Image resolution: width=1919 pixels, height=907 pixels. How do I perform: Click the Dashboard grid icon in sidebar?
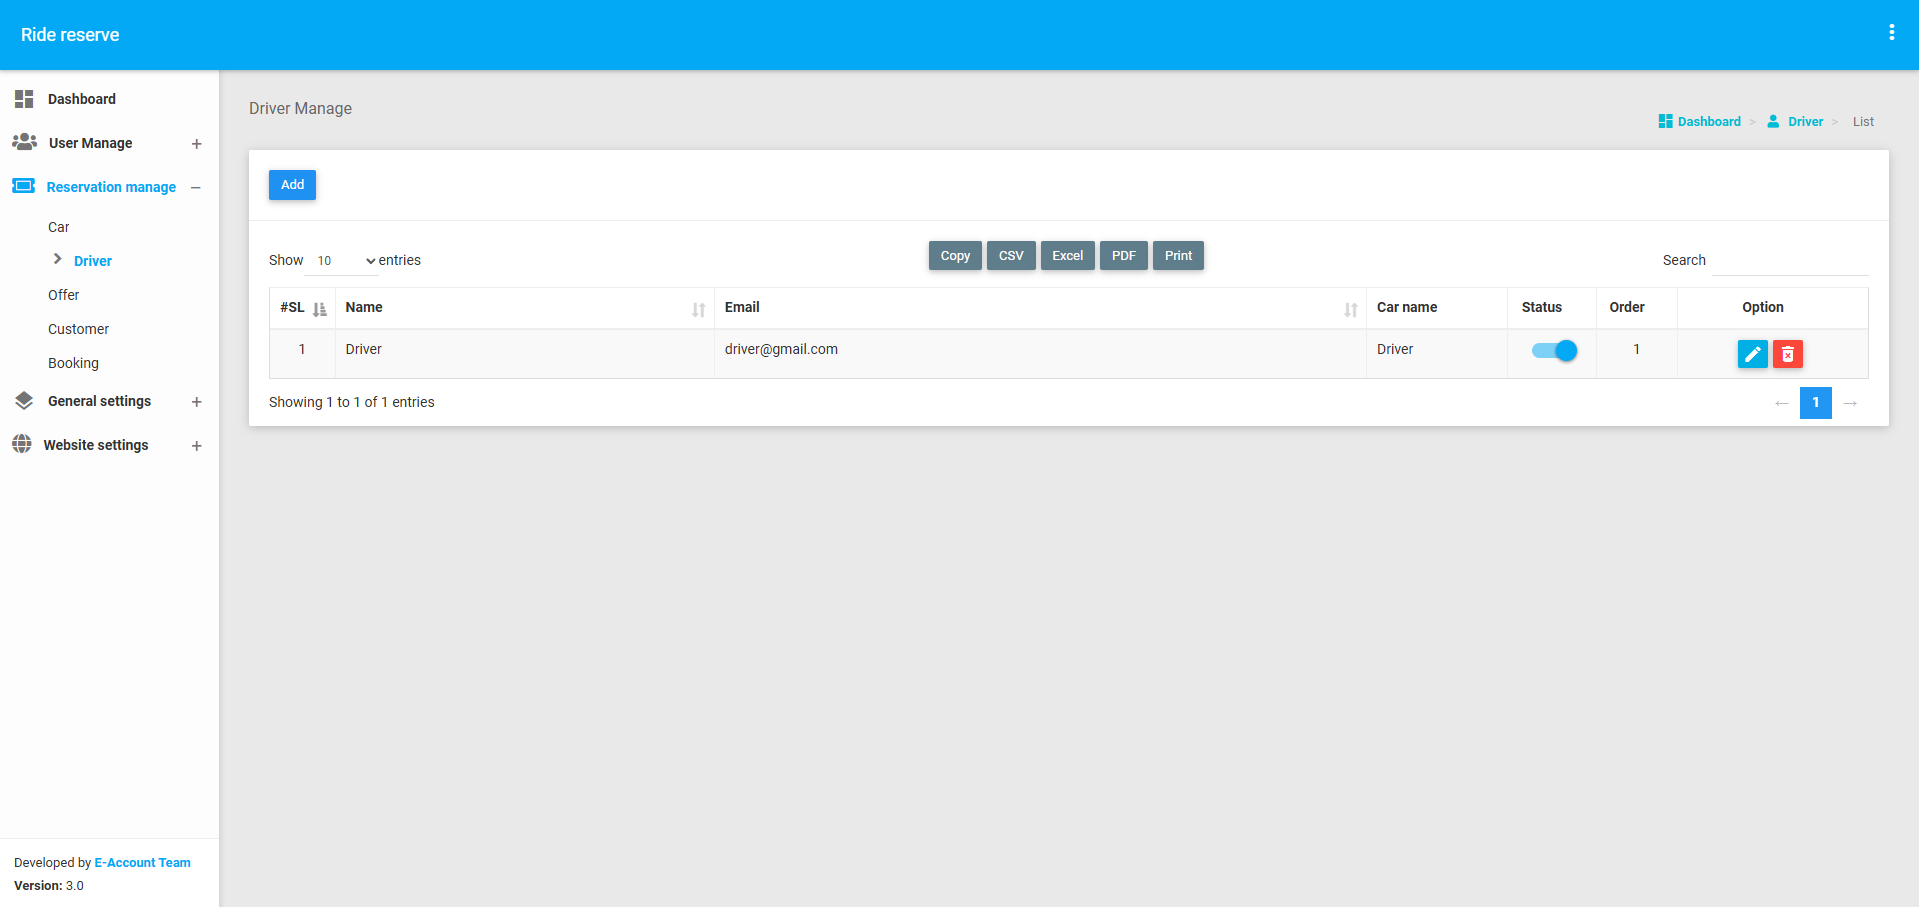click(x=24, y=98)
